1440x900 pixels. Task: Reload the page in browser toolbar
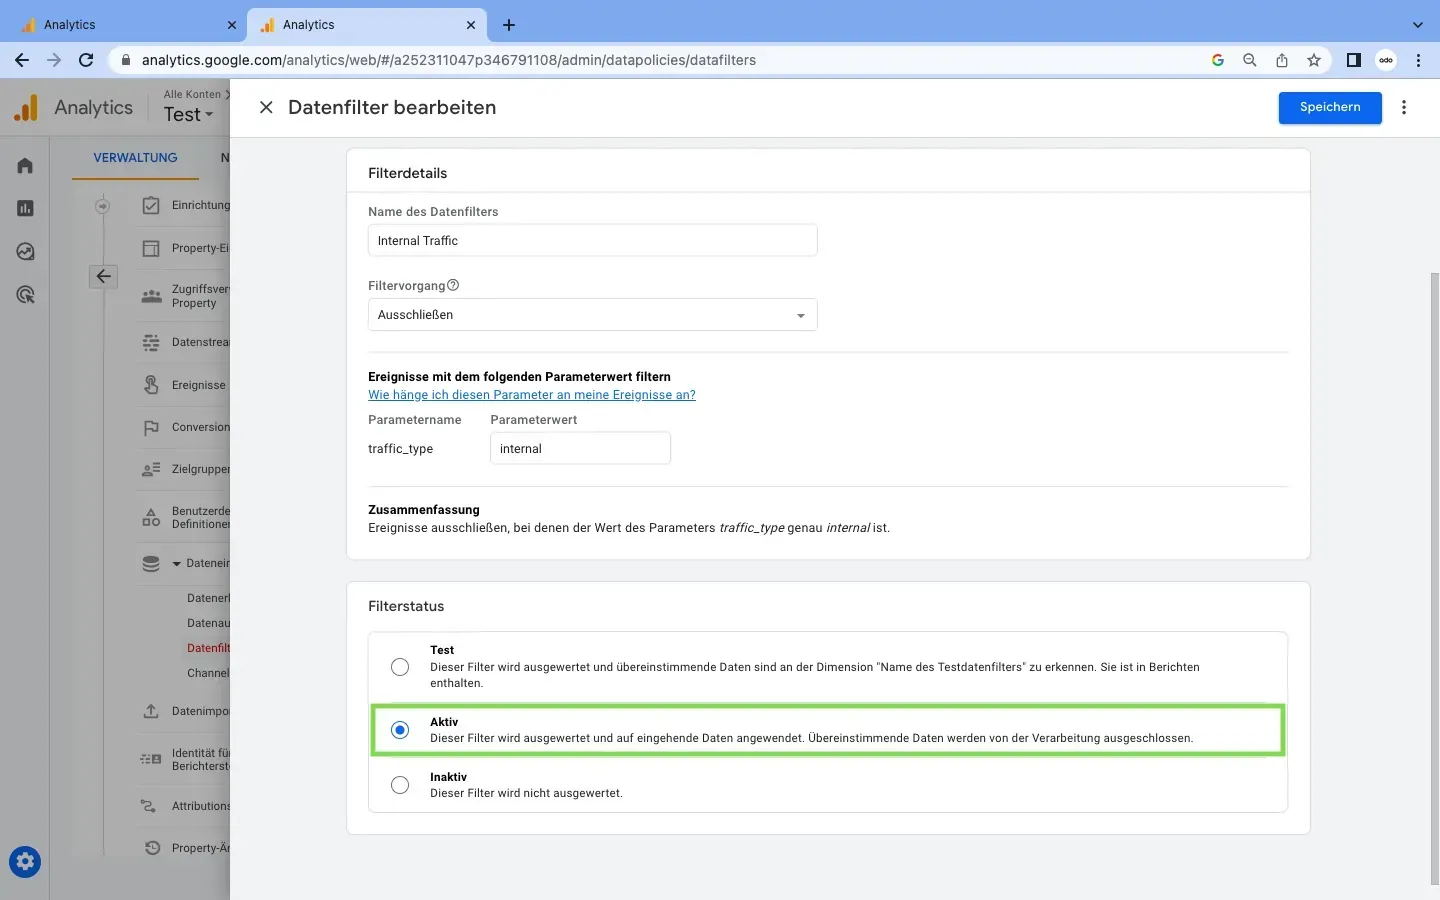pos(86,60)
